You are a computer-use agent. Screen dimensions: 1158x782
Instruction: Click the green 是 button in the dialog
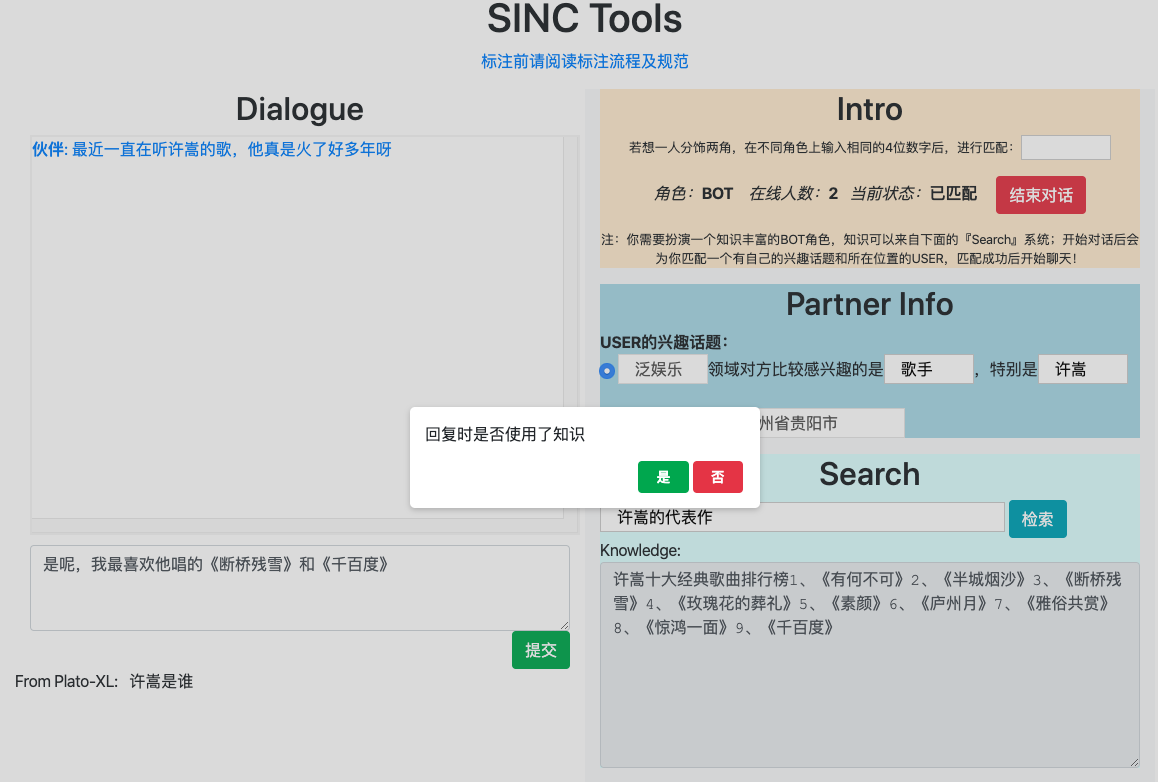pyautogui.click(x=662, y=477)
